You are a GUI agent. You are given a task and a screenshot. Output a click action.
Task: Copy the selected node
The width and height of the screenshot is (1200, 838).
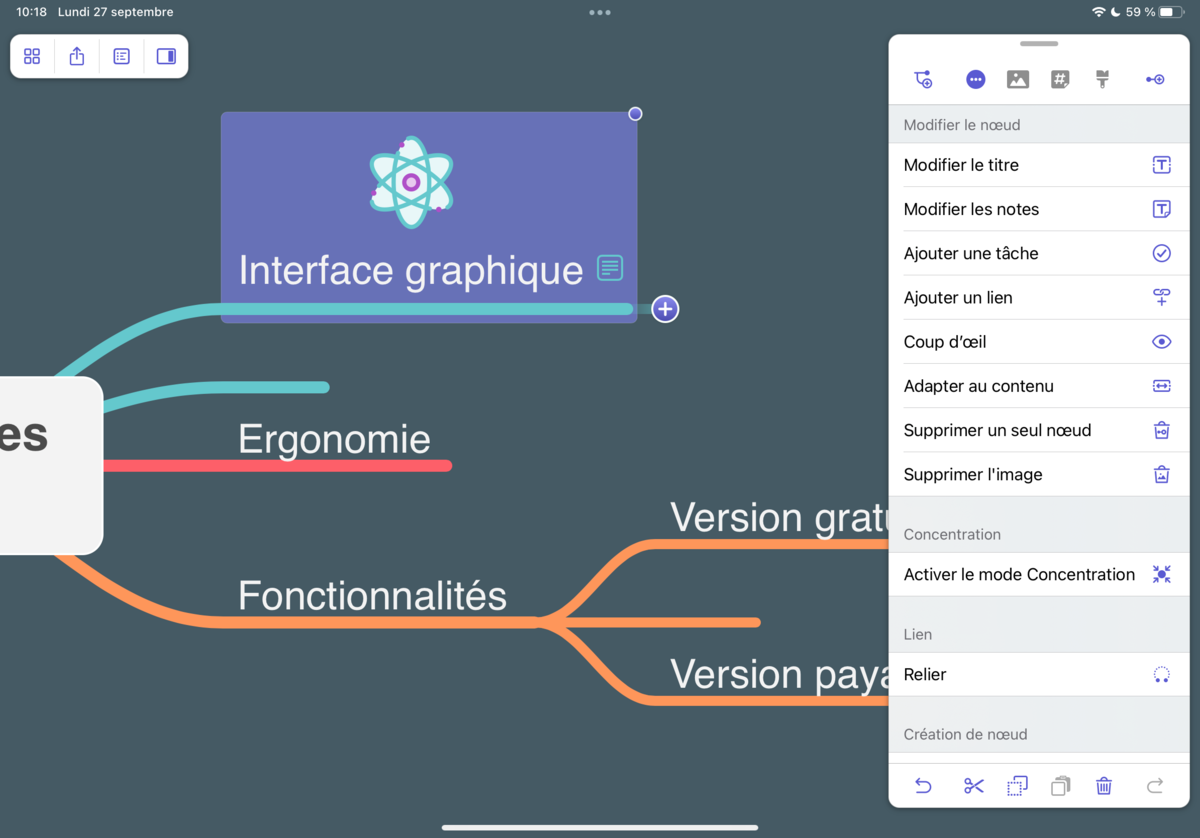coord(1017,786)
